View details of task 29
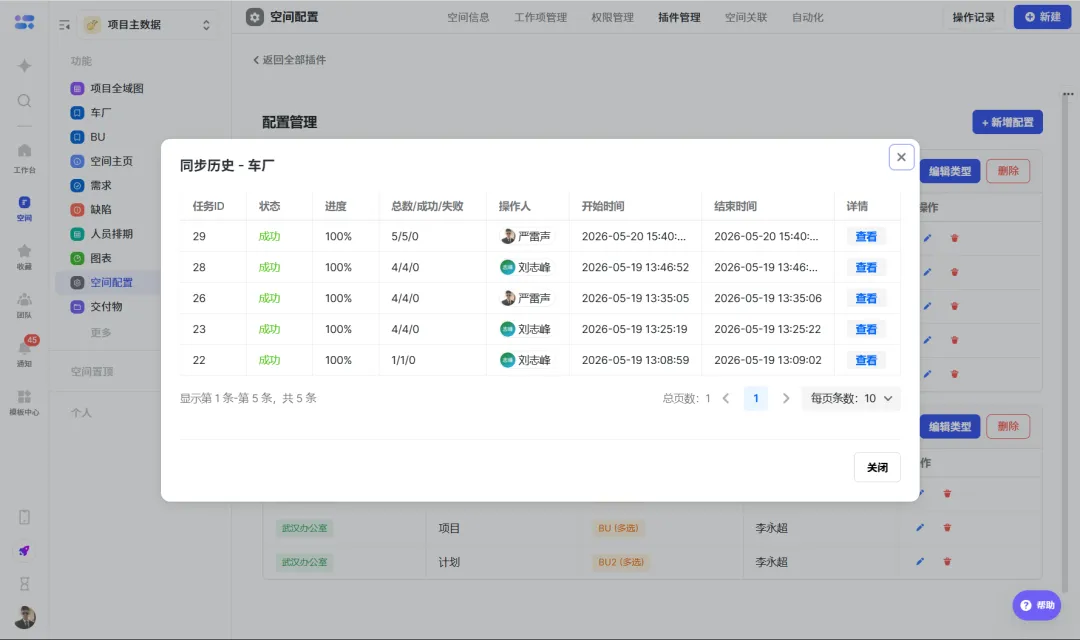Screen dimensions: 1080x640 click(x=866, y=236)
